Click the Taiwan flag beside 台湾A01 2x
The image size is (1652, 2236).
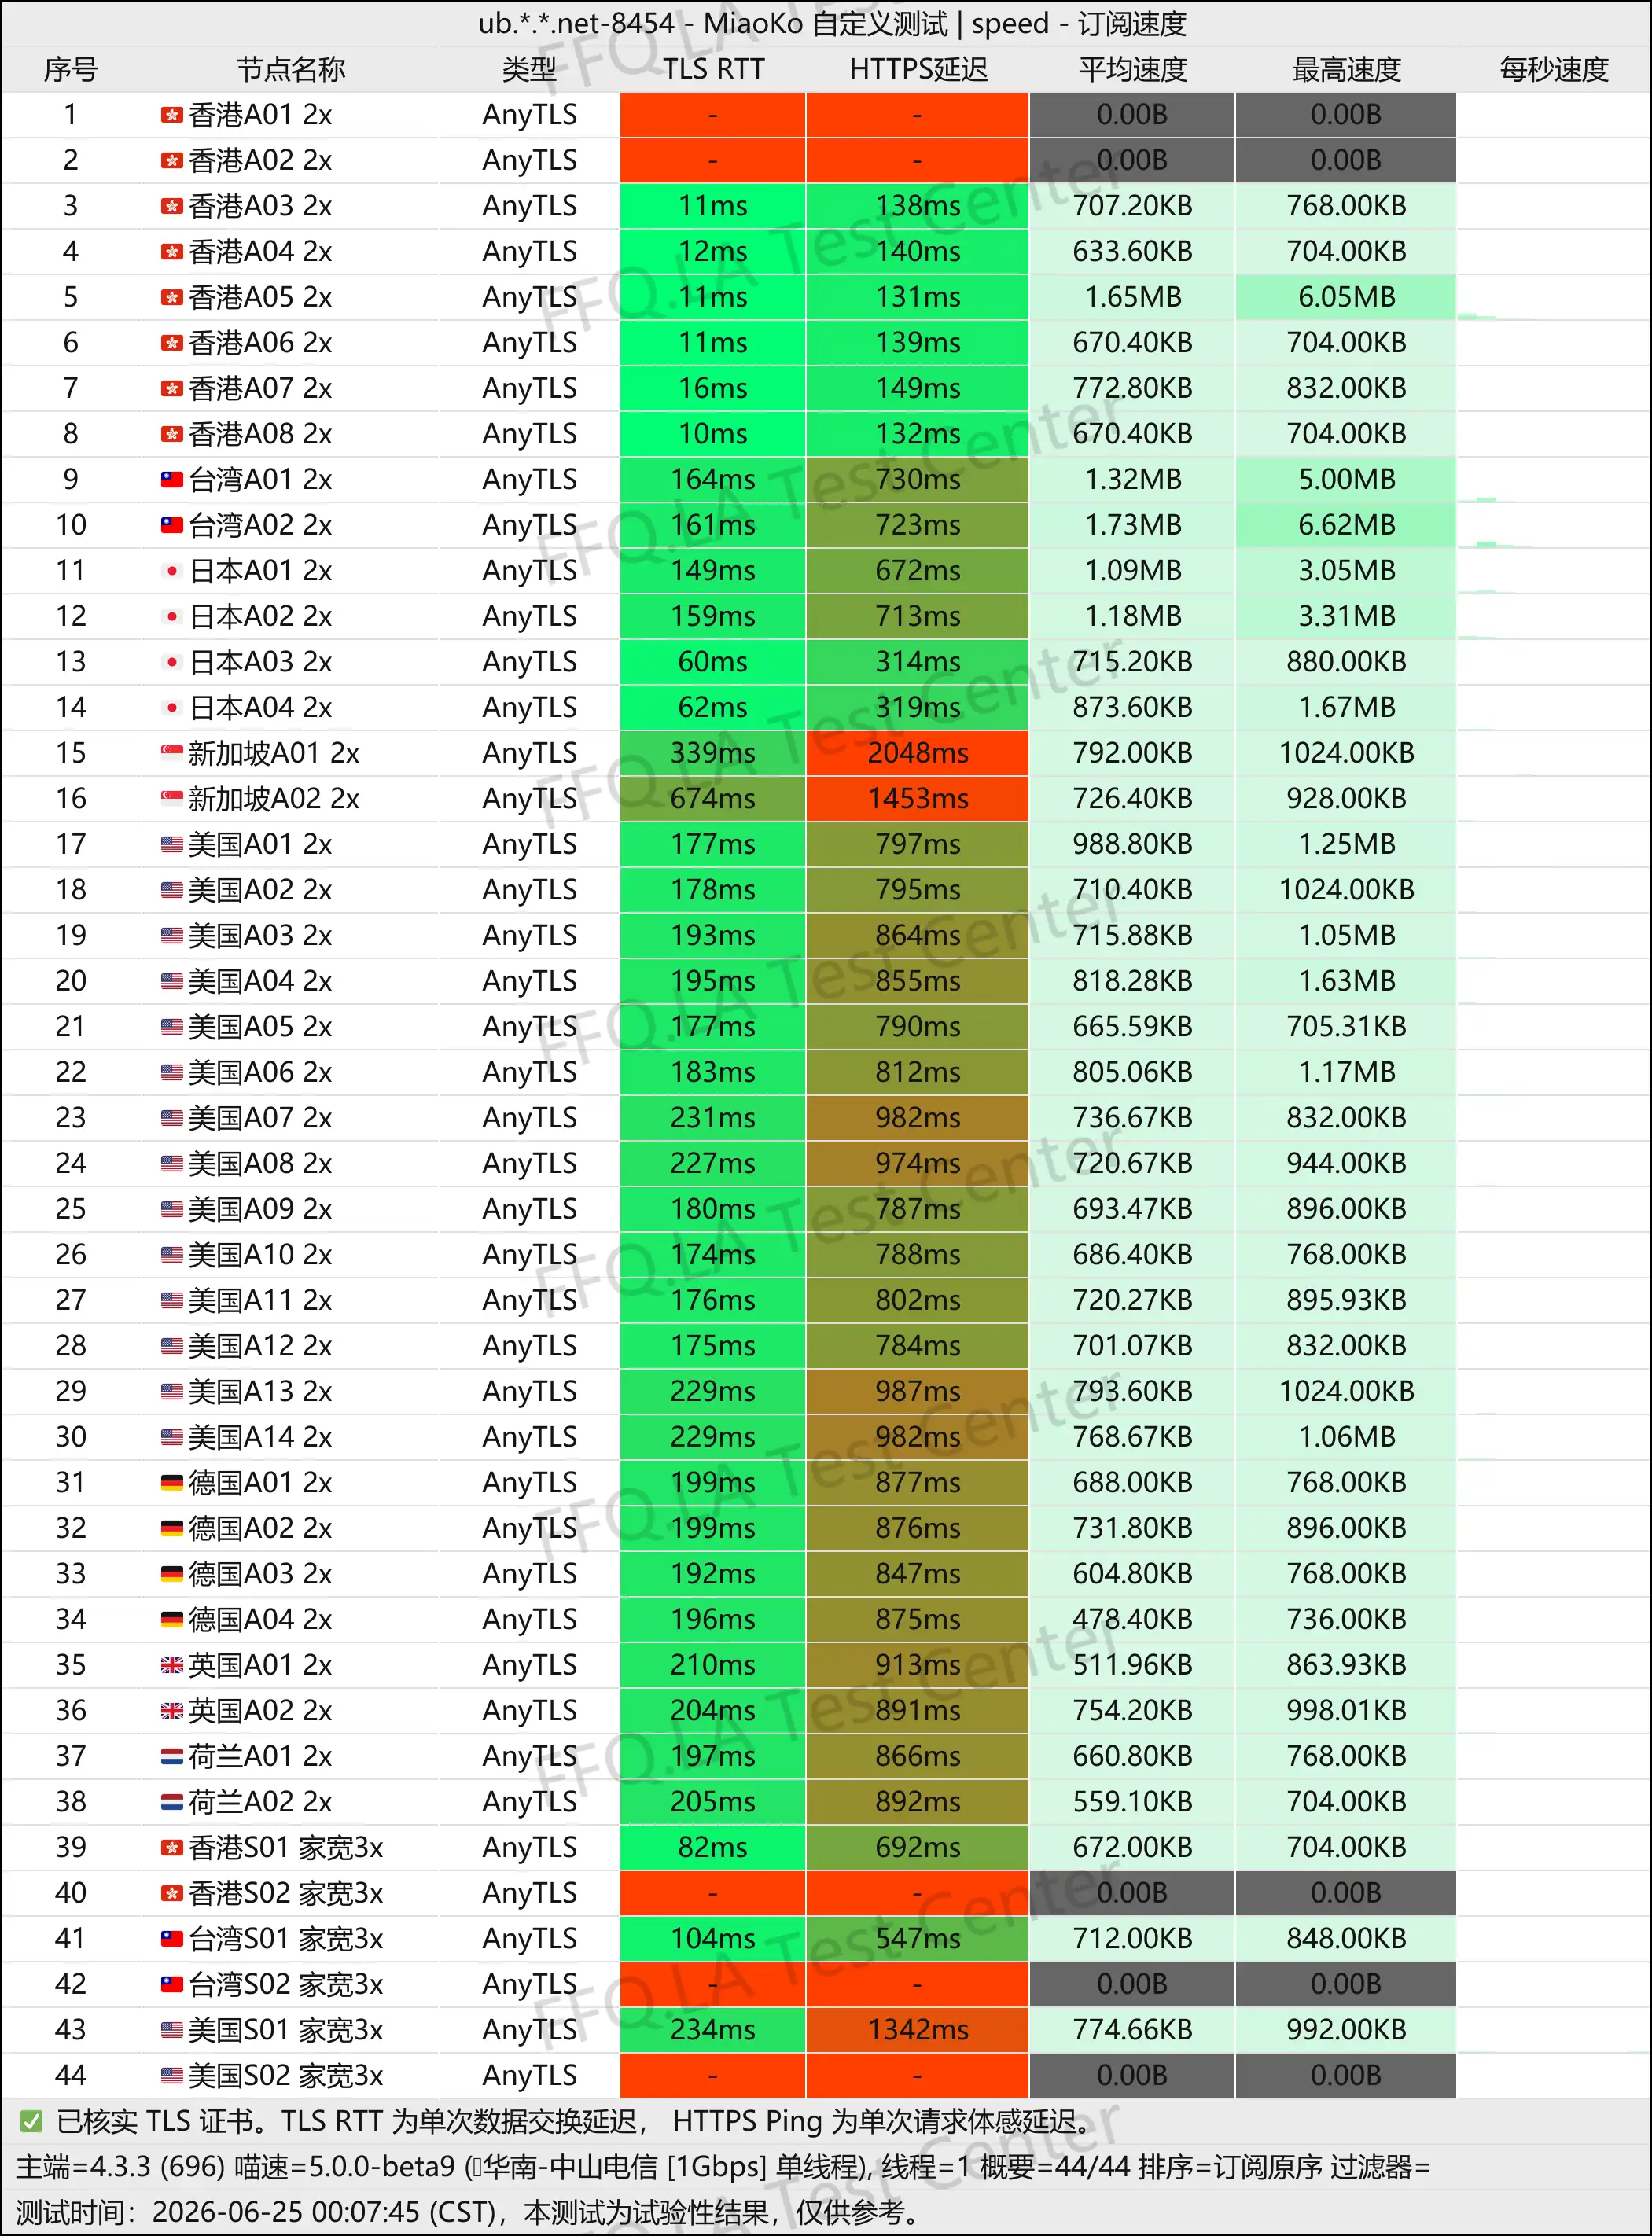[172, 479]
